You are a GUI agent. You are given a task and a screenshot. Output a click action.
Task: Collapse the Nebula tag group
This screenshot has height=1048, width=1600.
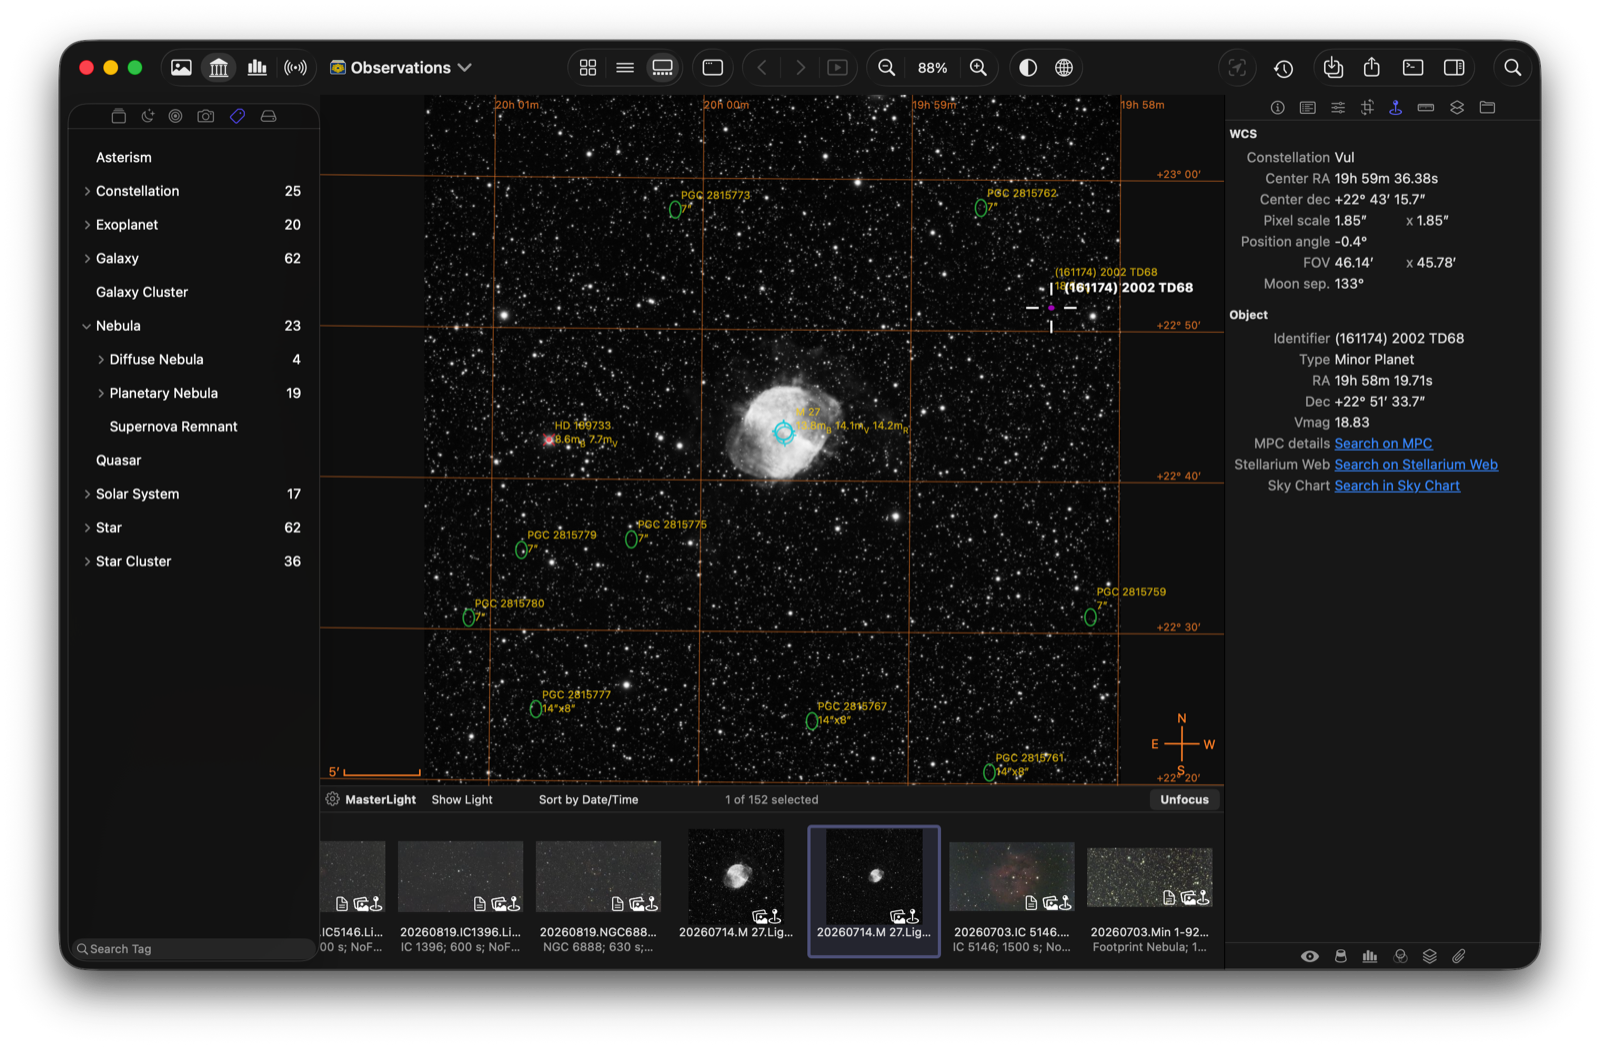coord(87,326)
